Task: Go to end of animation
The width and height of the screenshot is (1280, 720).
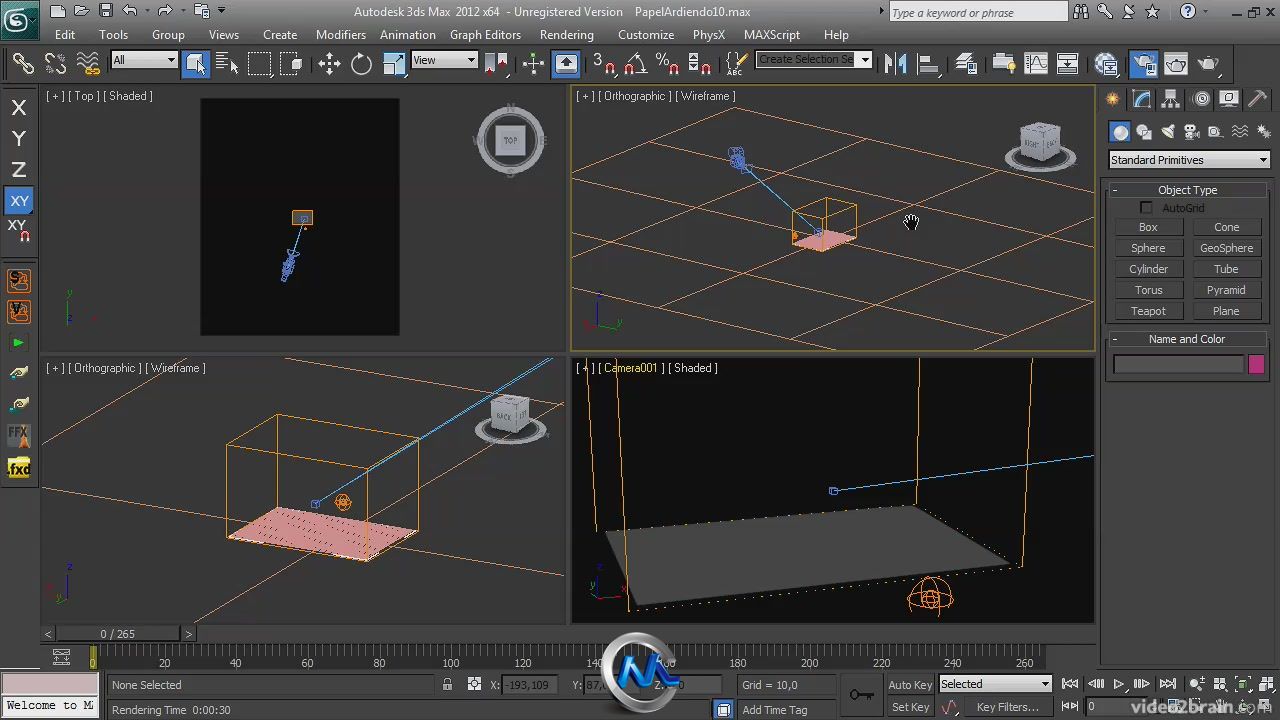Action: 1166,685
